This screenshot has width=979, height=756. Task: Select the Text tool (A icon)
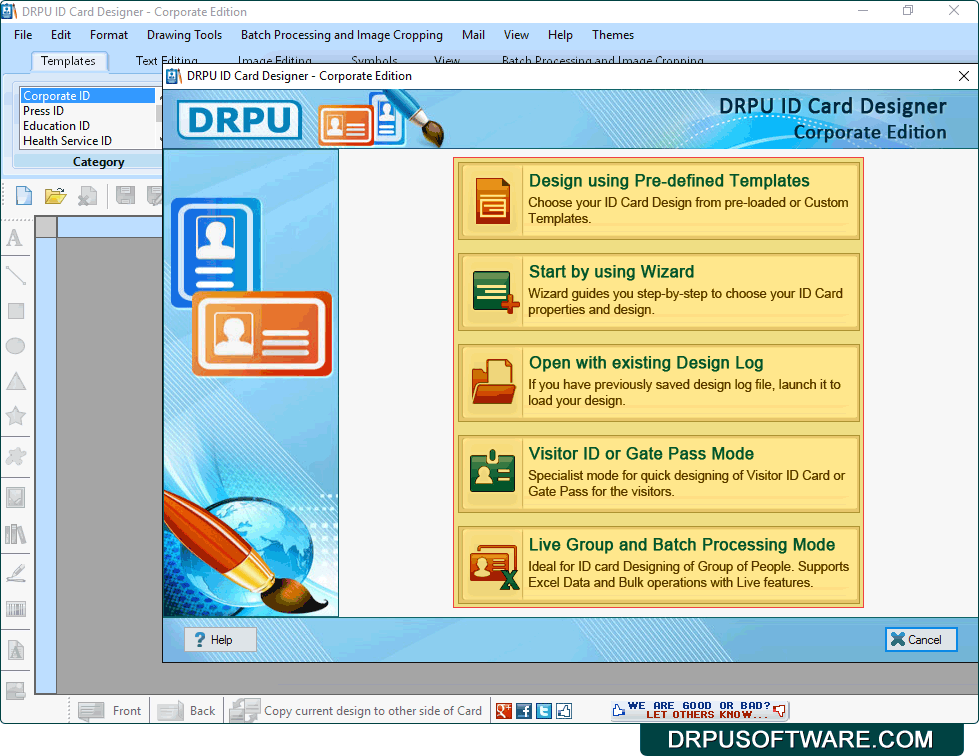click(x=15, y=238)
